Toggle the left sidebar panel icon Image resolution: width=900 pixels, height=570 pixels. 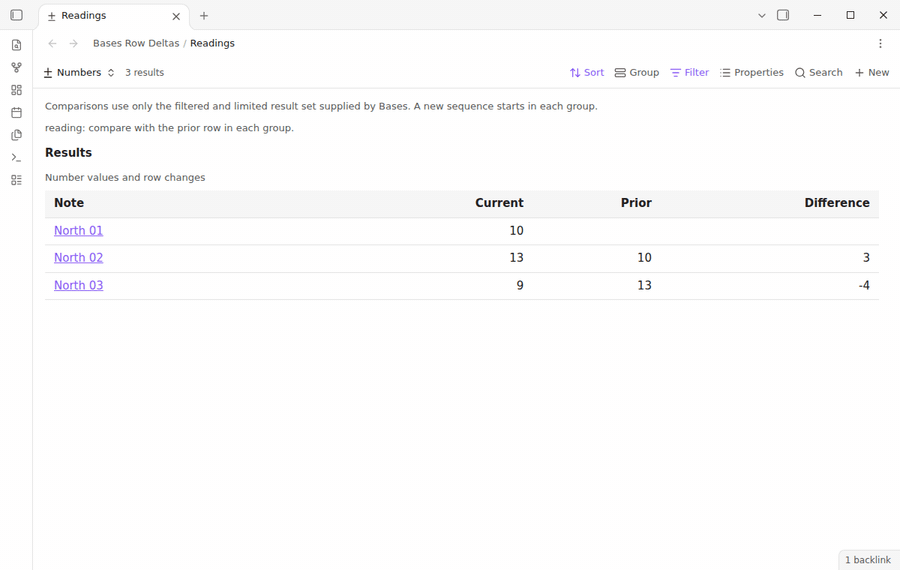tap(17, 15)
